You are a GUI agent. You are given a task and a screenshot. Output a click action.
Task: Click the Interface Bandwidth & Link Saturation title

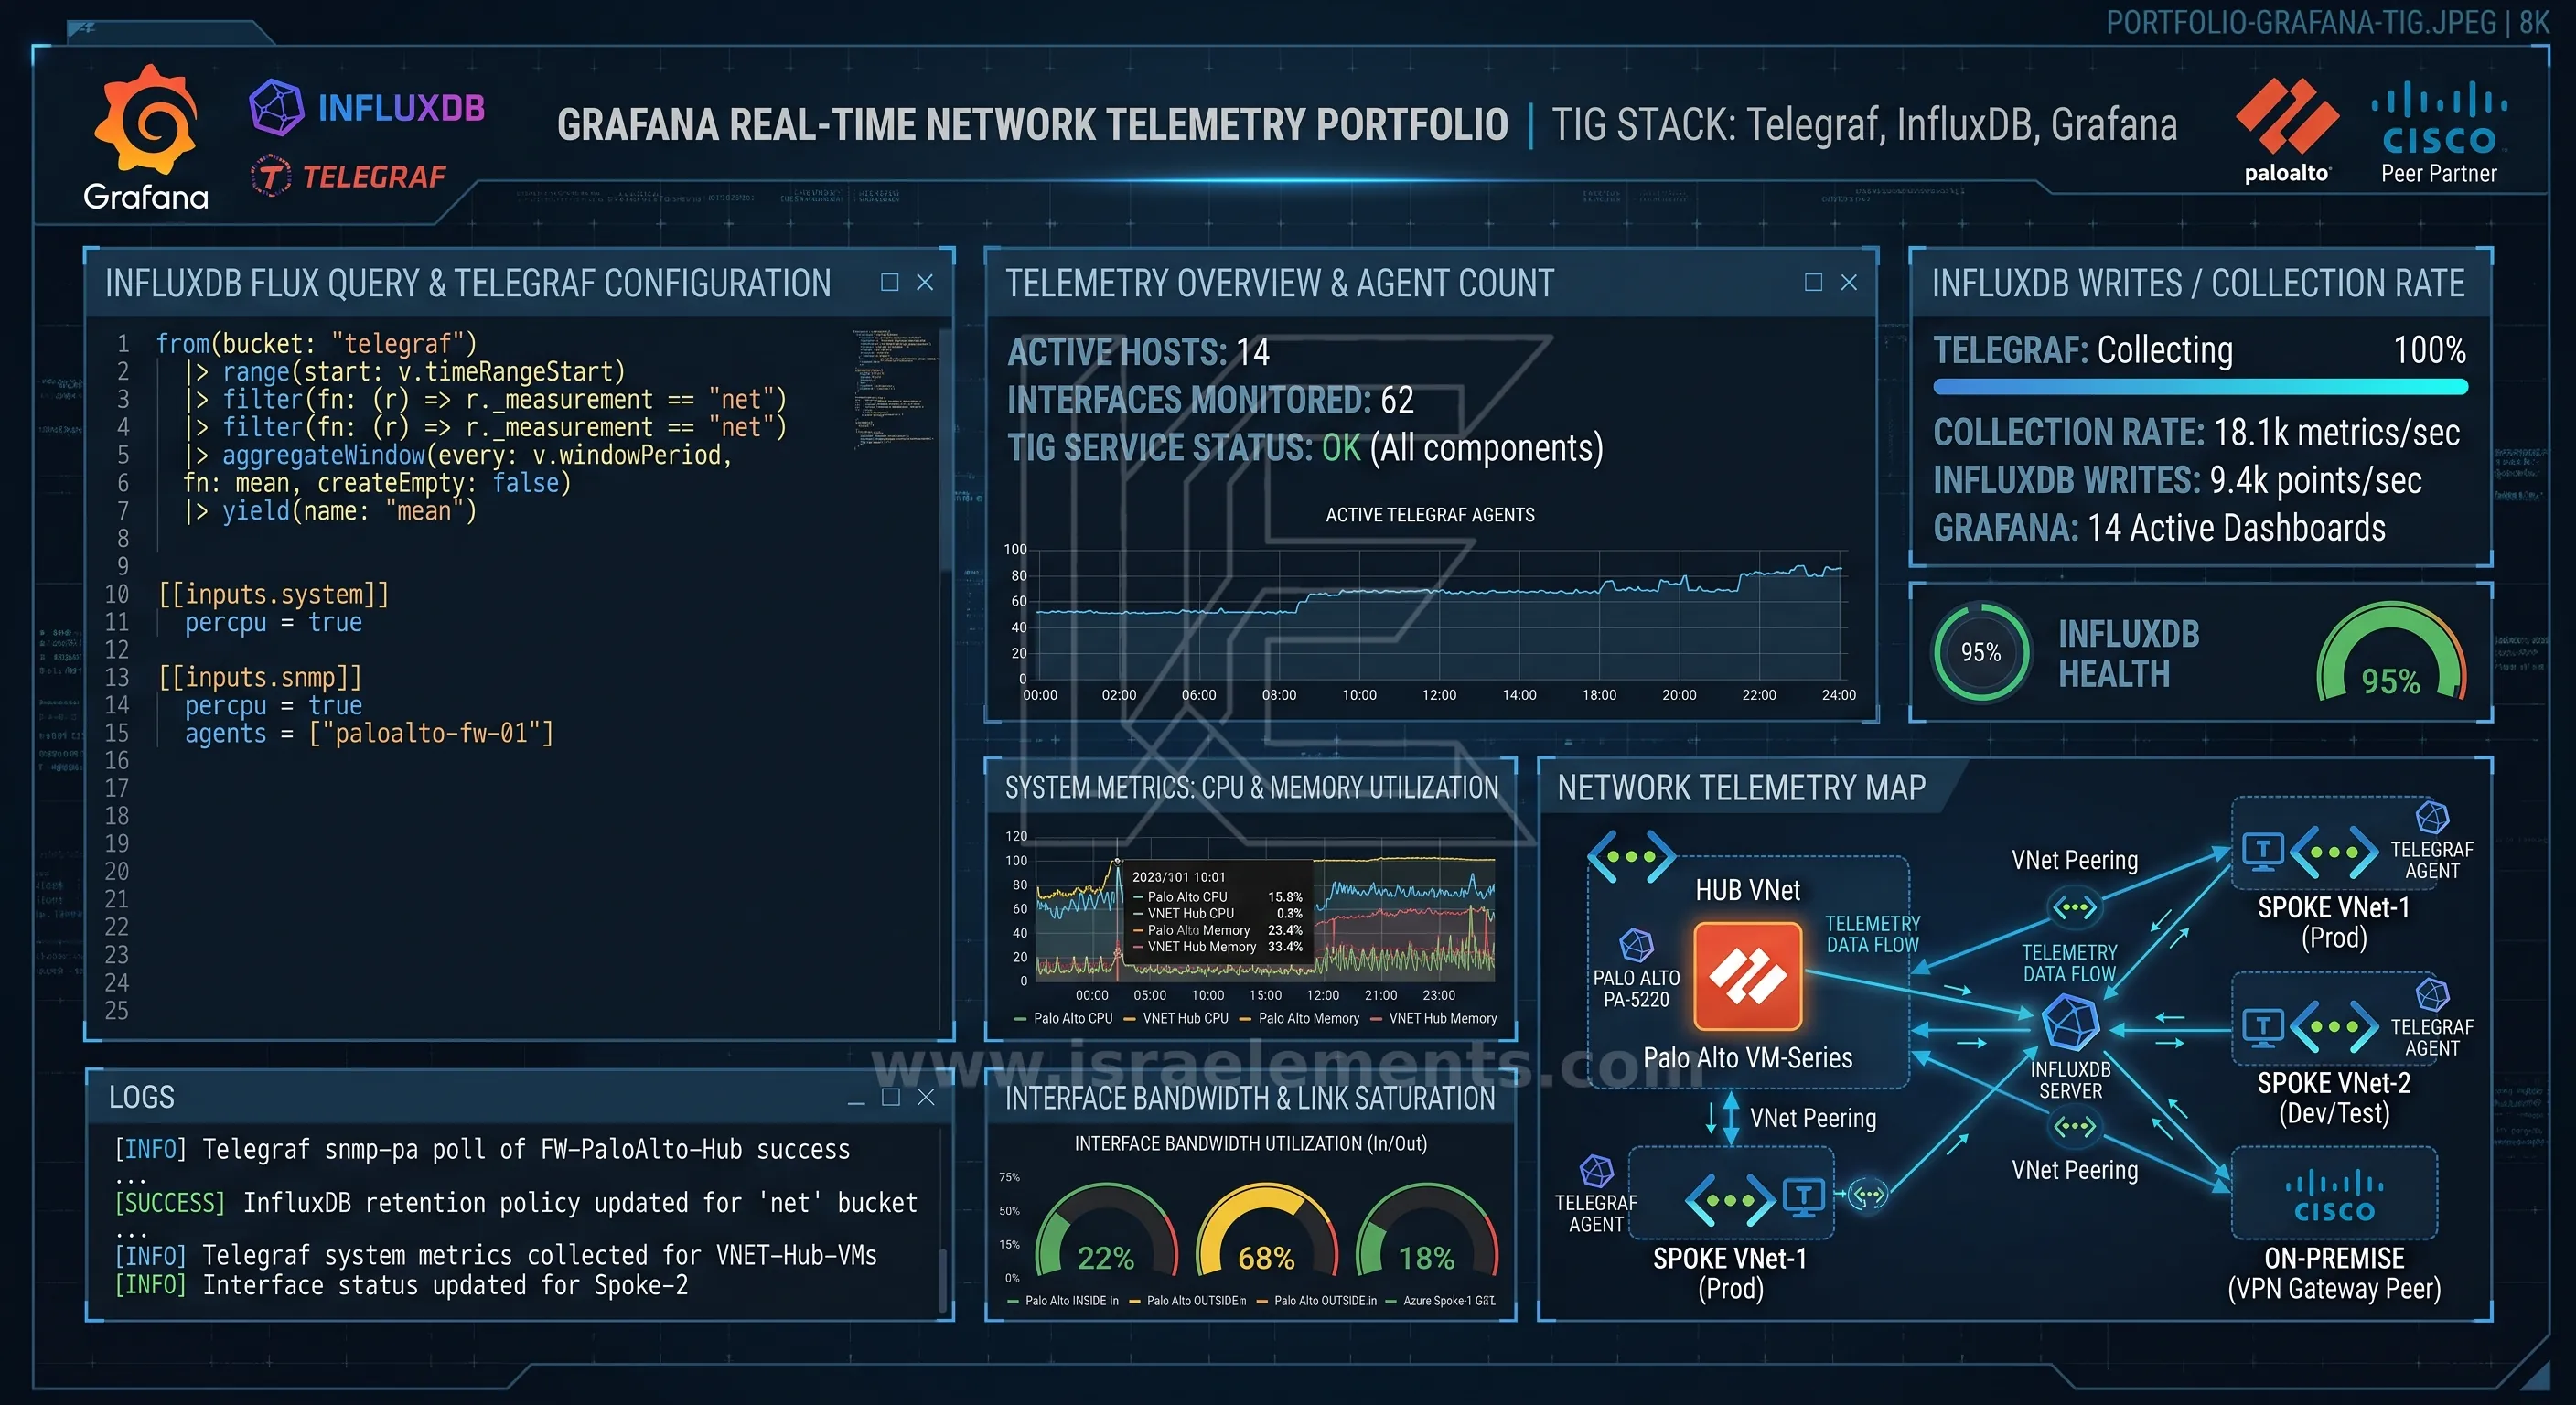pos(1250,1098)
